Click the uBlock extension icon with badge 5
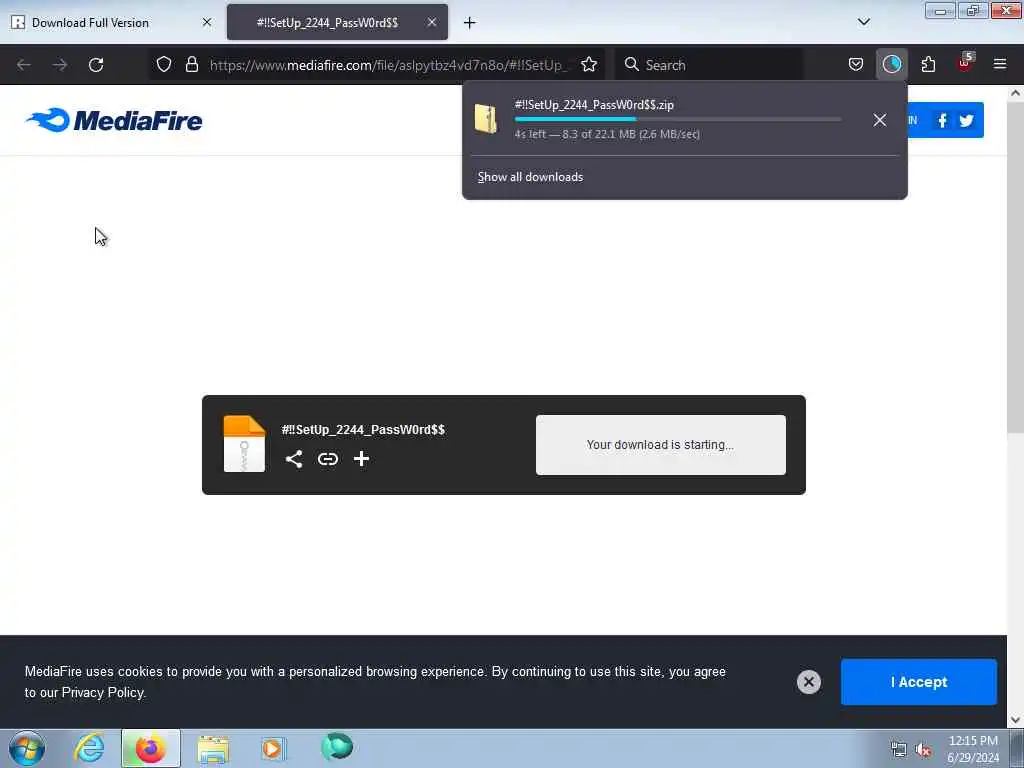 point(965,63)
